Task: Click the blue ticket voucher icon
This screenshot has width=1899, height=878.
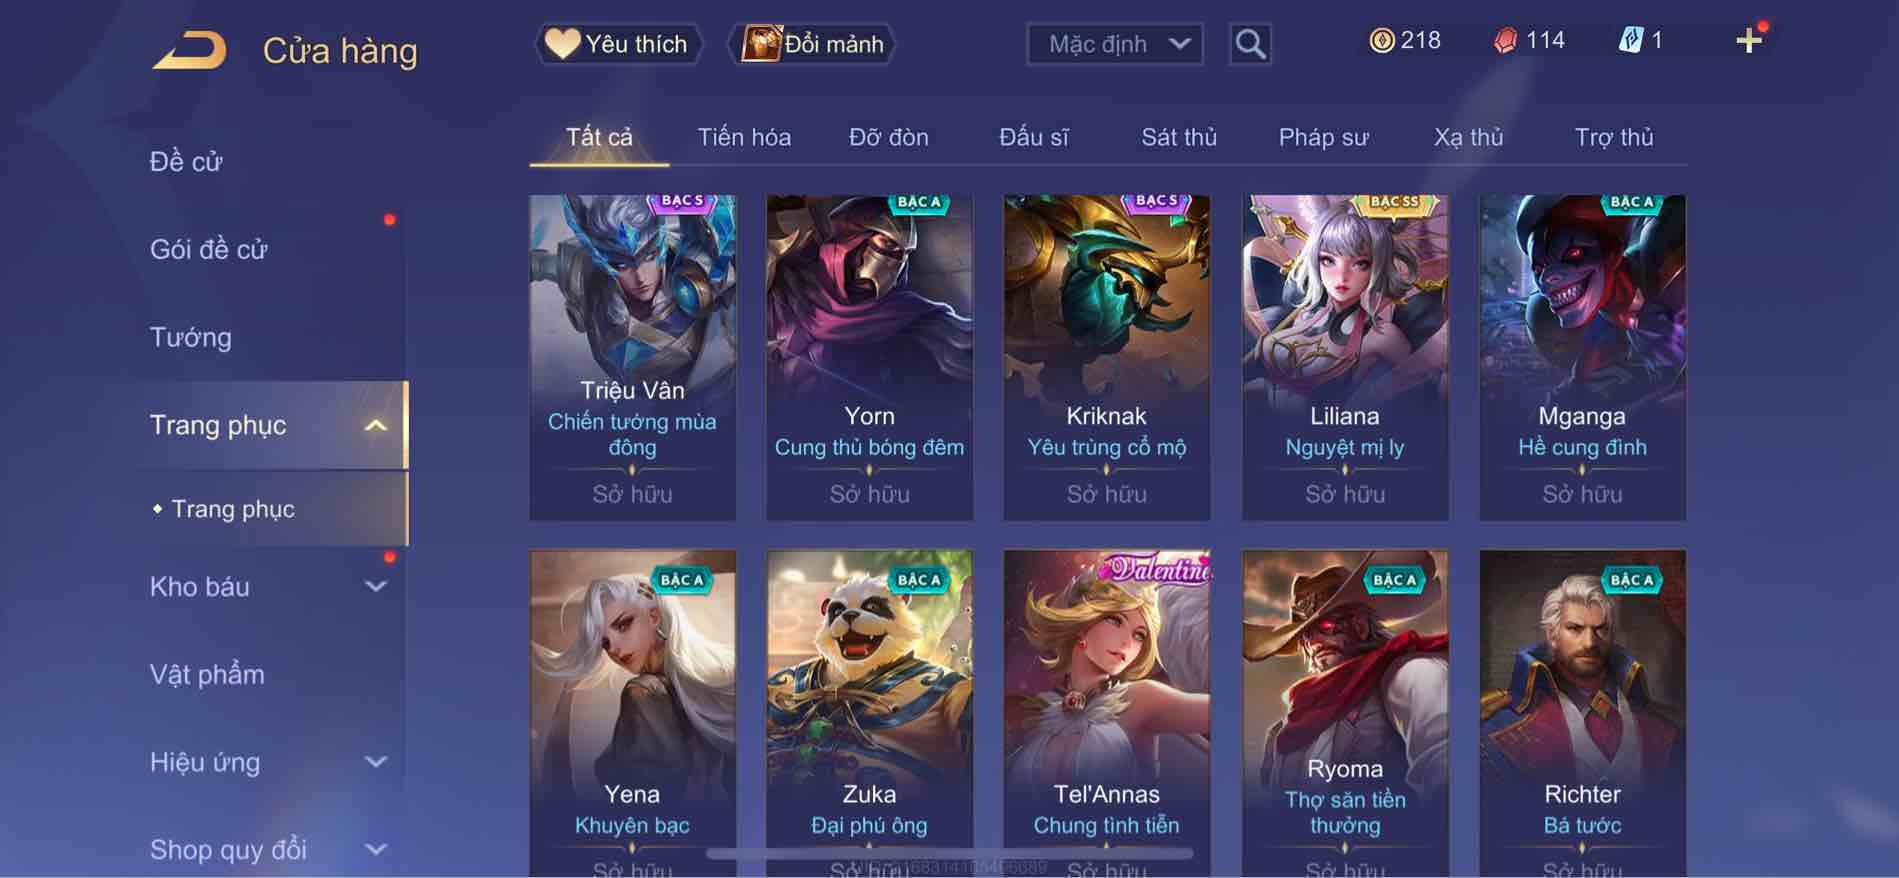Action: [1630, 41]
